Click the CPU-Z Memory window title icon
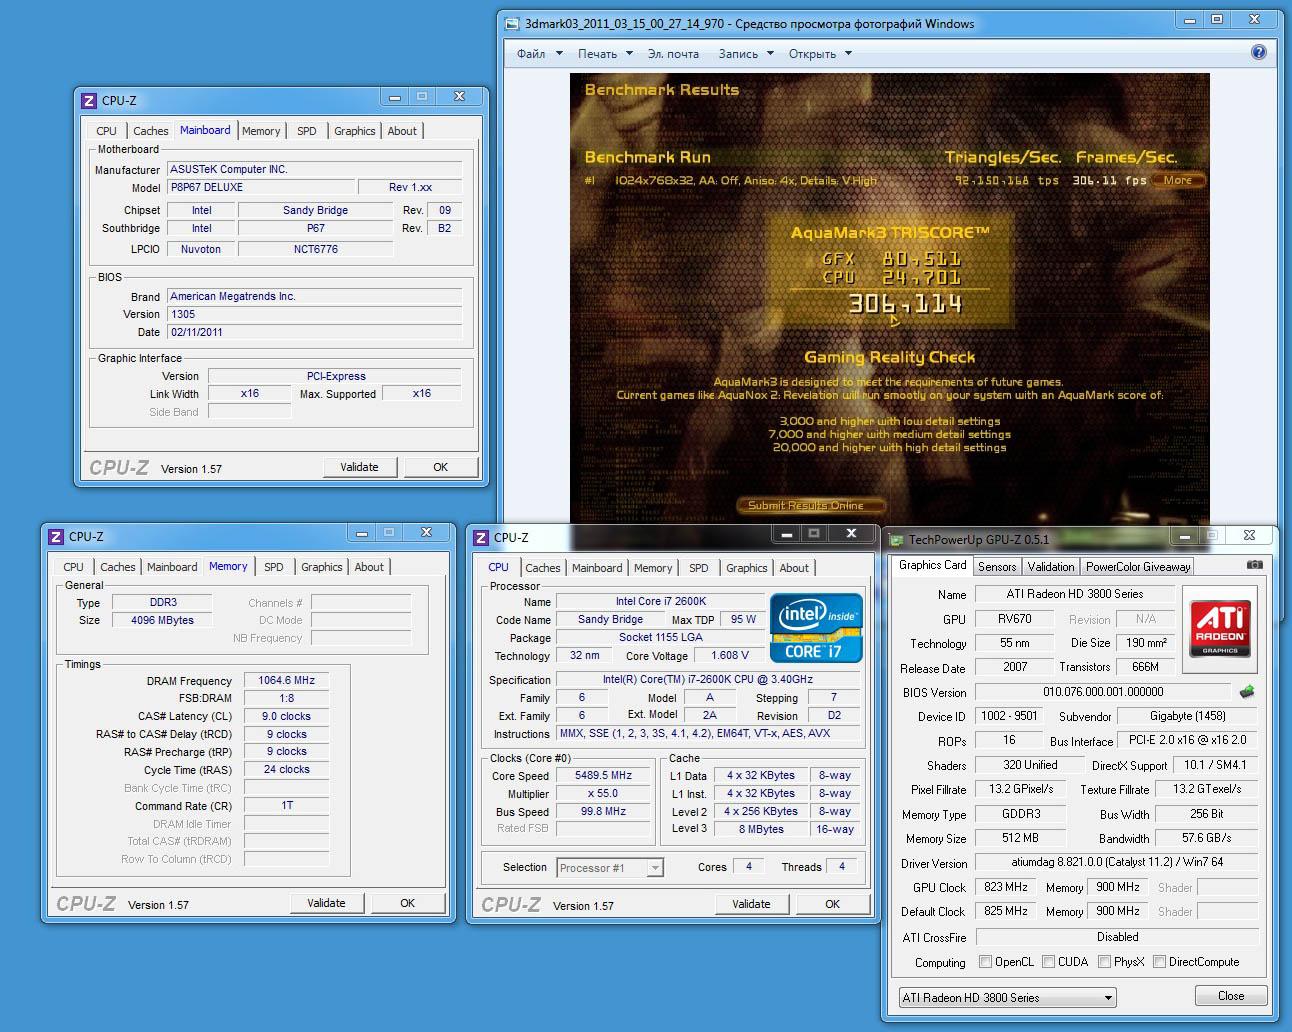Image resolution: width=1292 pixels, height=1032 pixels. pyautogui.click(x=56, y=536)
